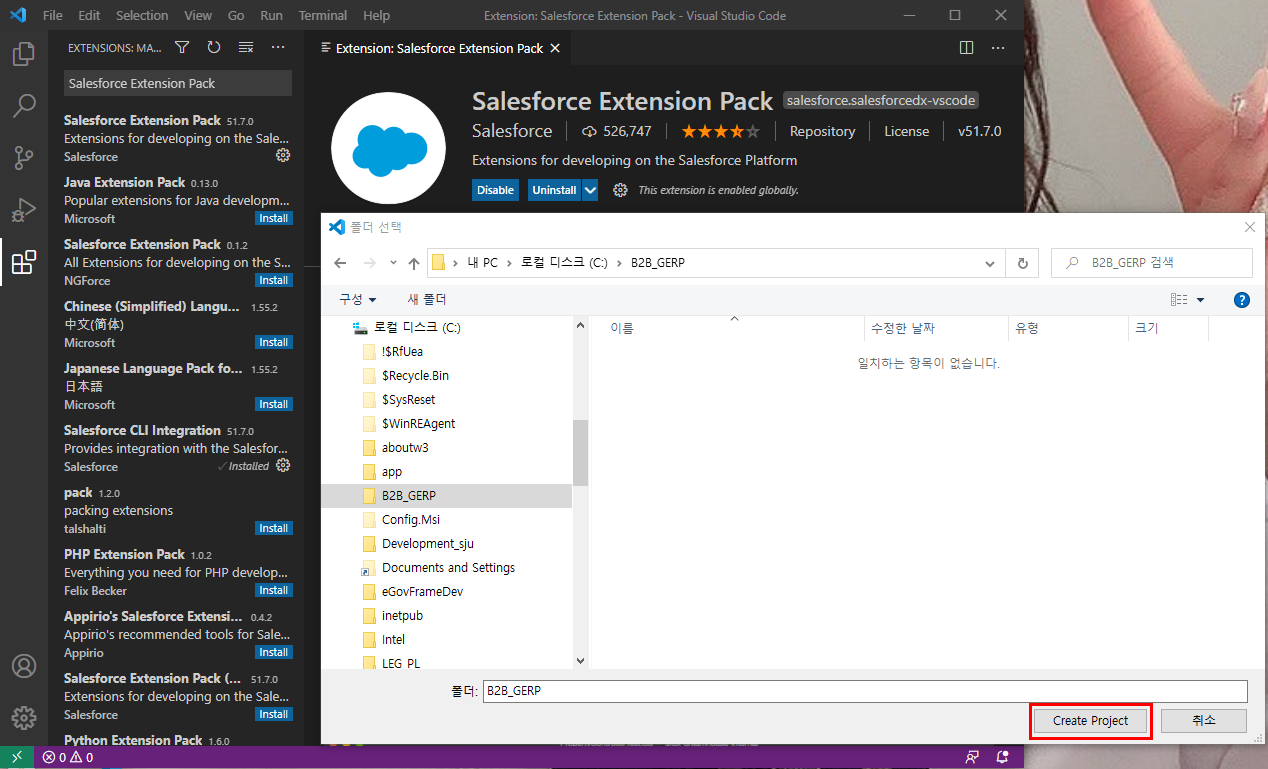Open the Selection menu
The width and height of the screenshot is (1268, 769).
point(142,15)
